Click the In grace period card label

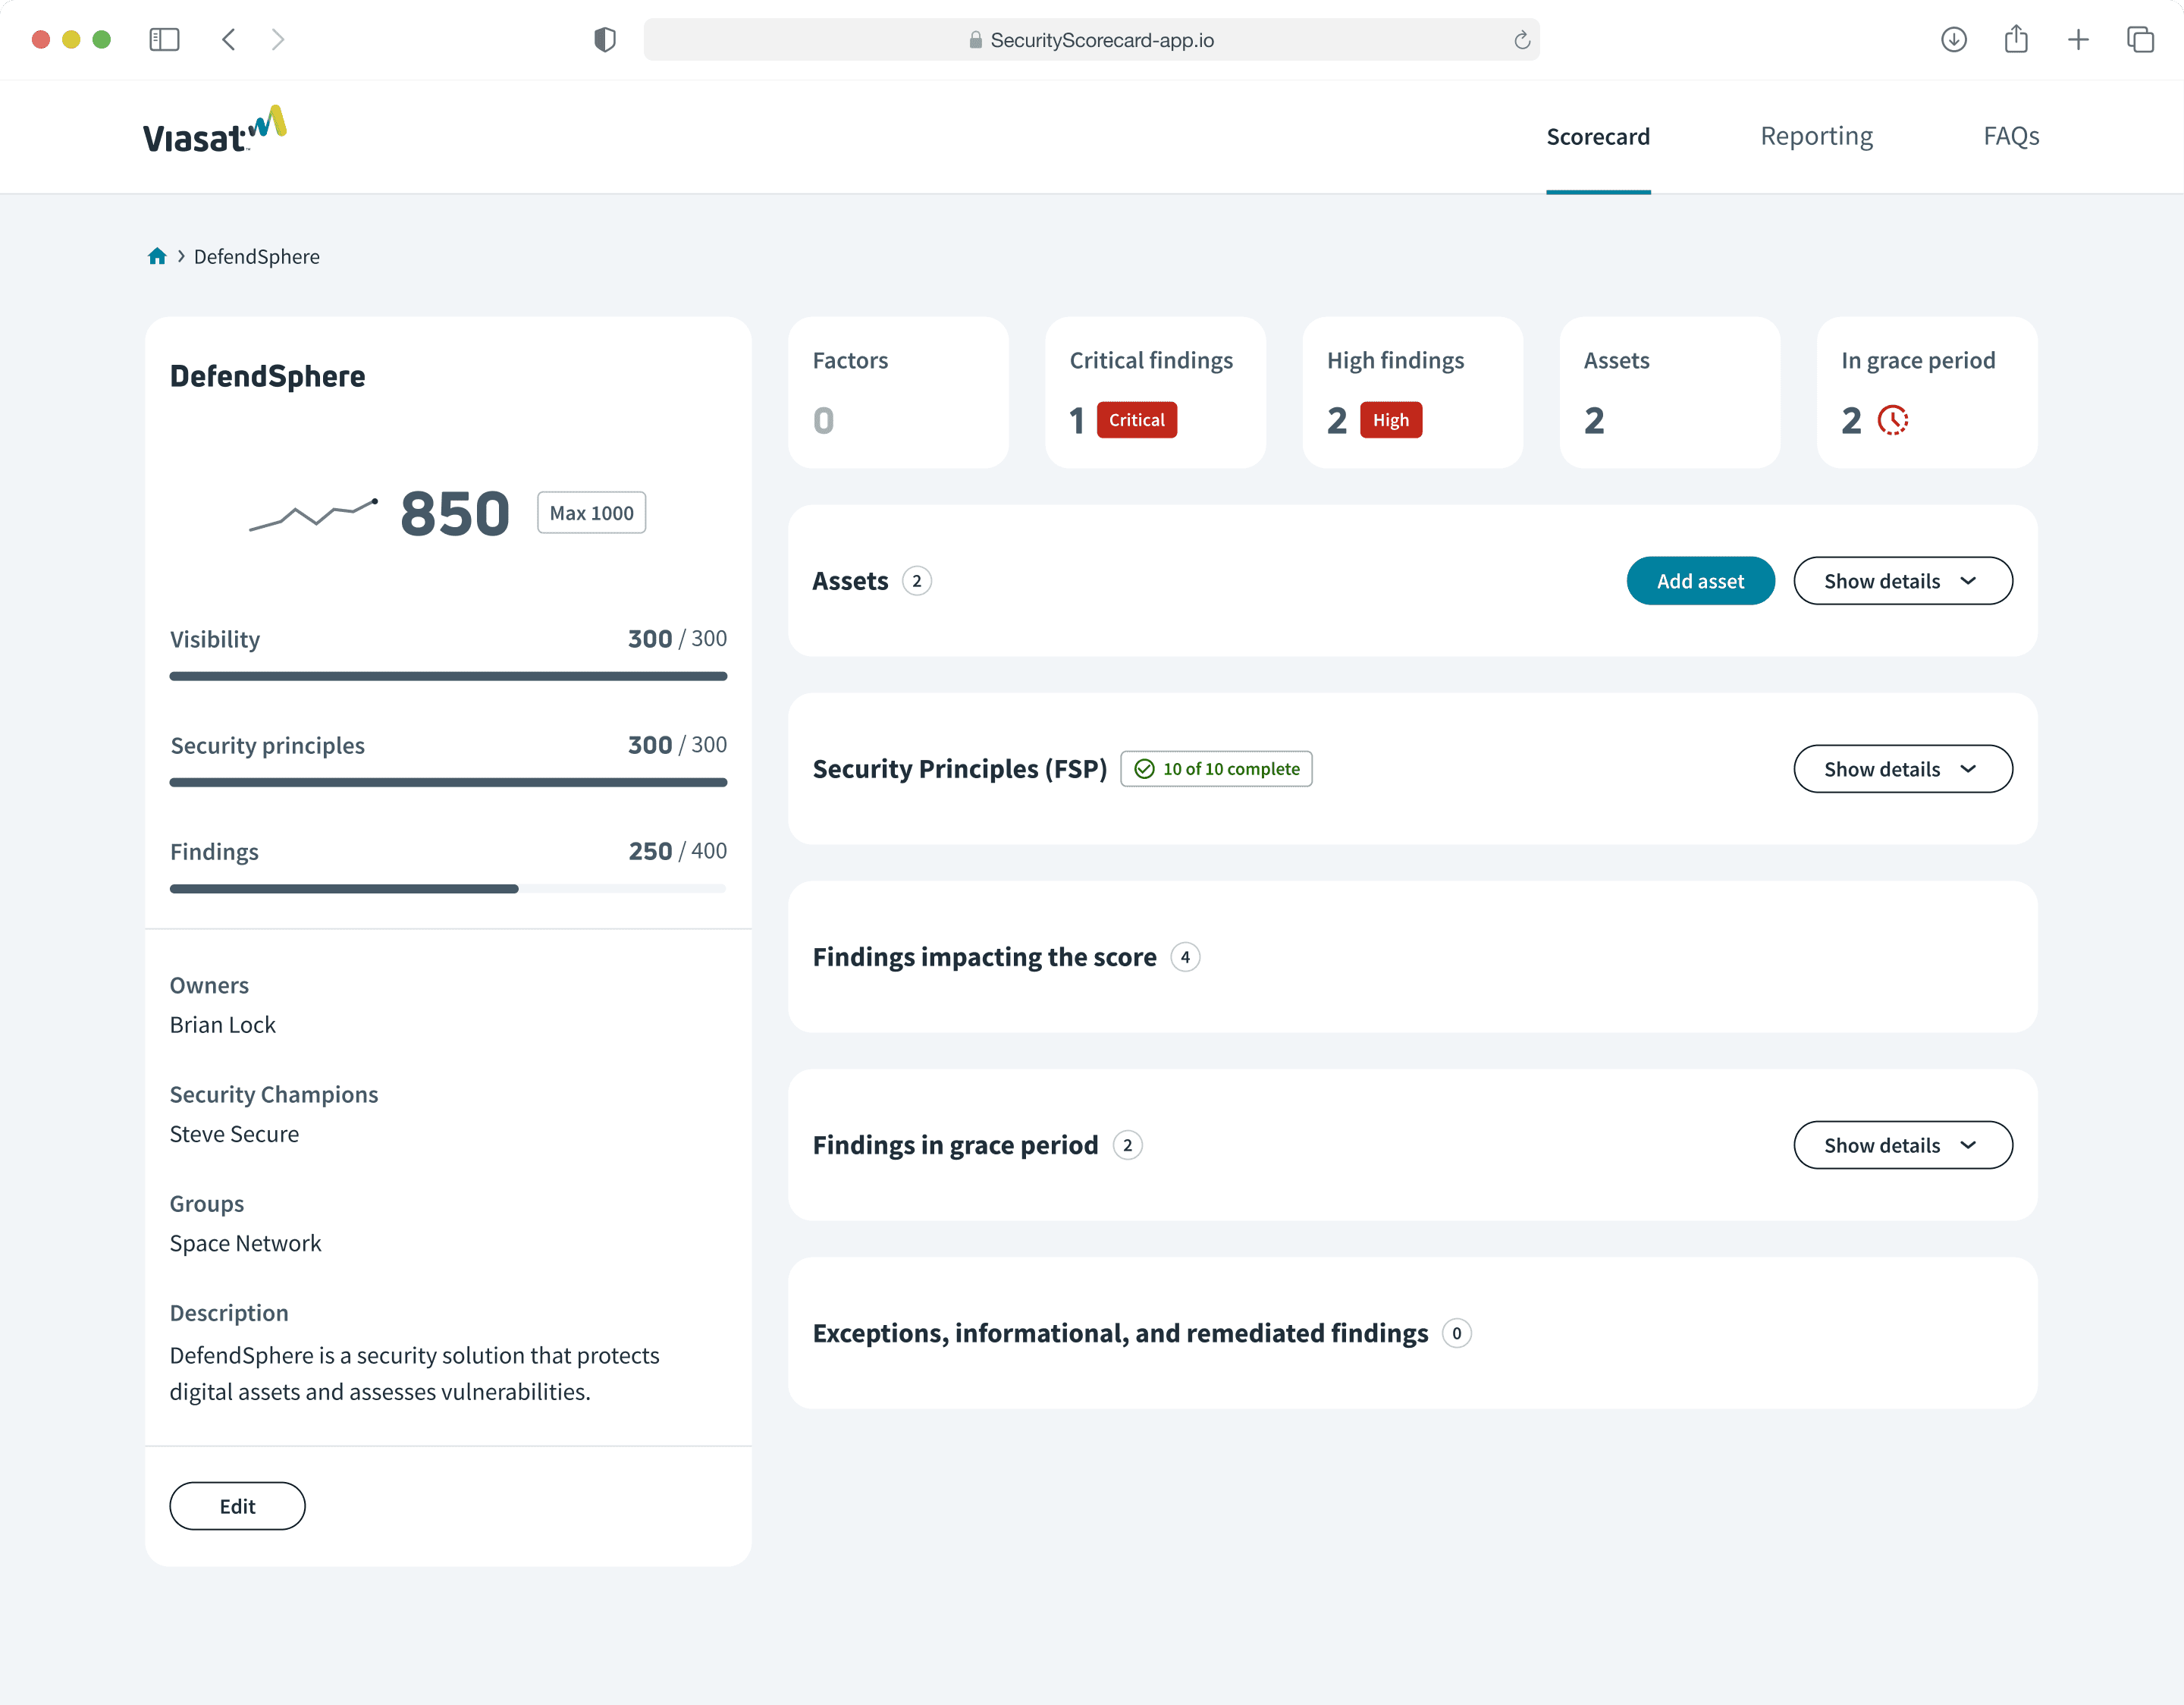pyautogui.click(x=1918, y=360)
